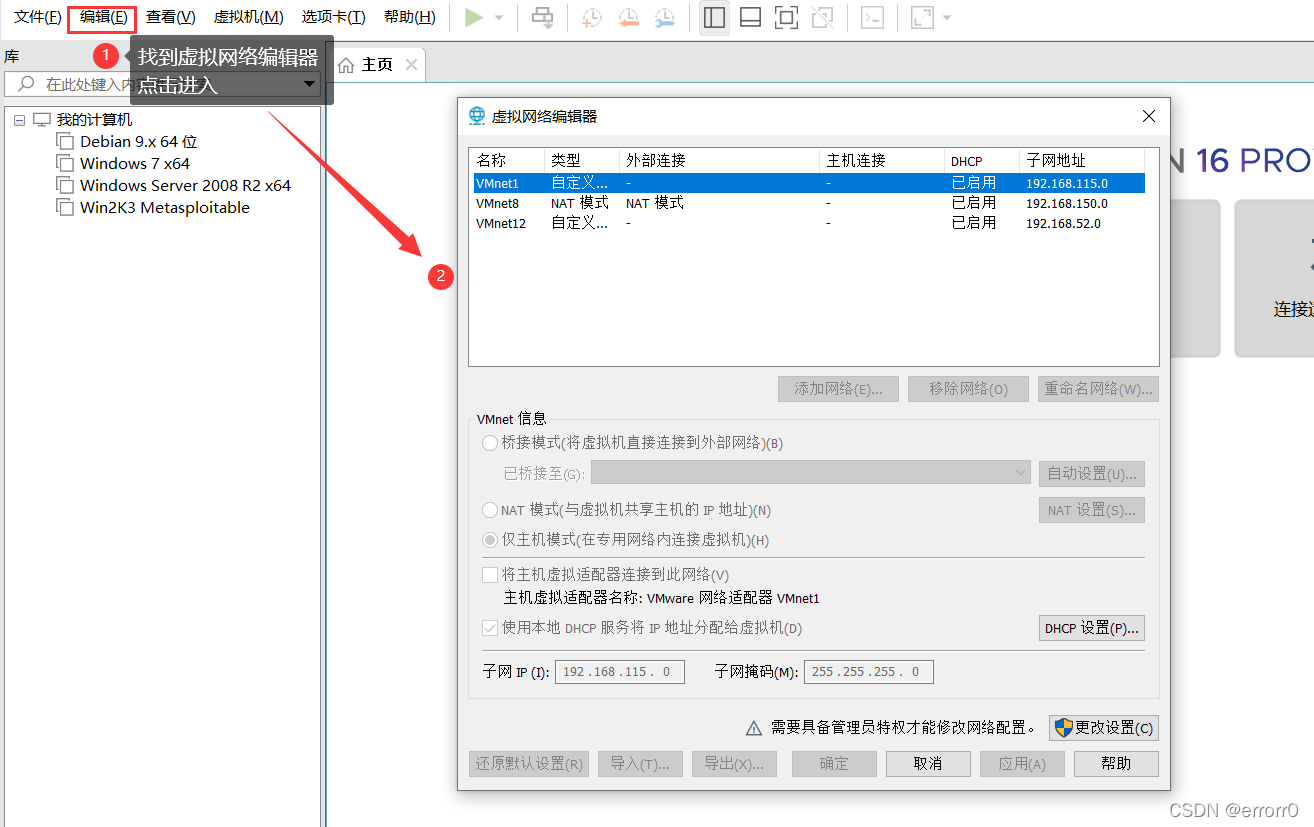Viewport: 1314px width, 827px height.
Task: Select the VMnet8 NAT row
Action: [x=808, y=203]
